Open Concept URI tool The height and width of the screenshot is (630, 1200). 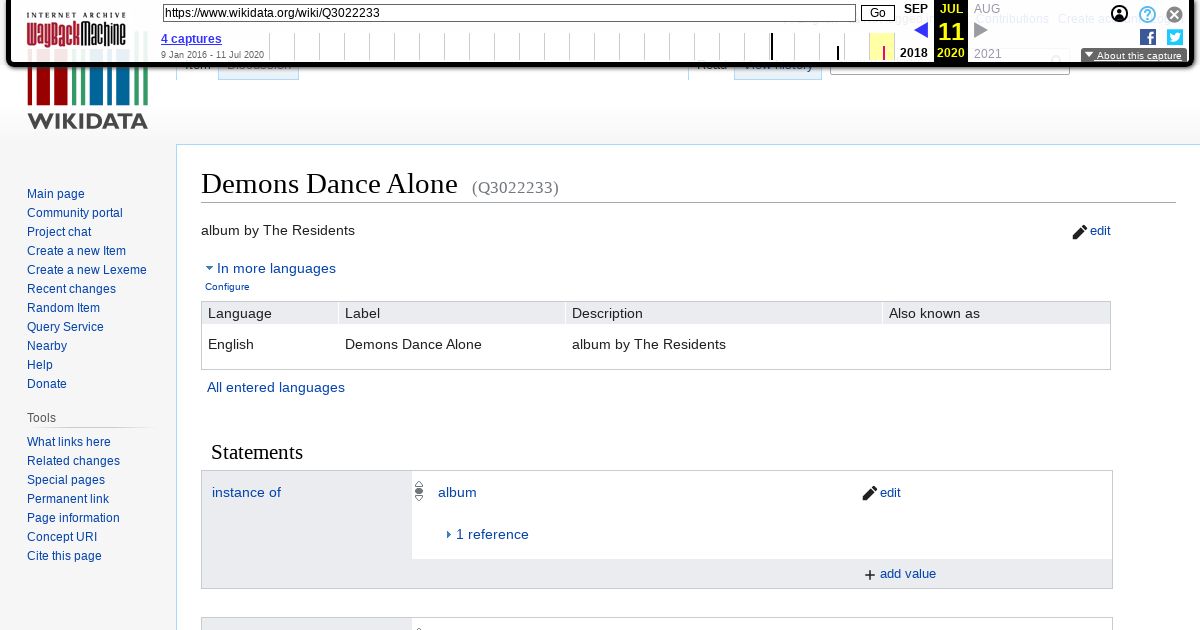62,537
